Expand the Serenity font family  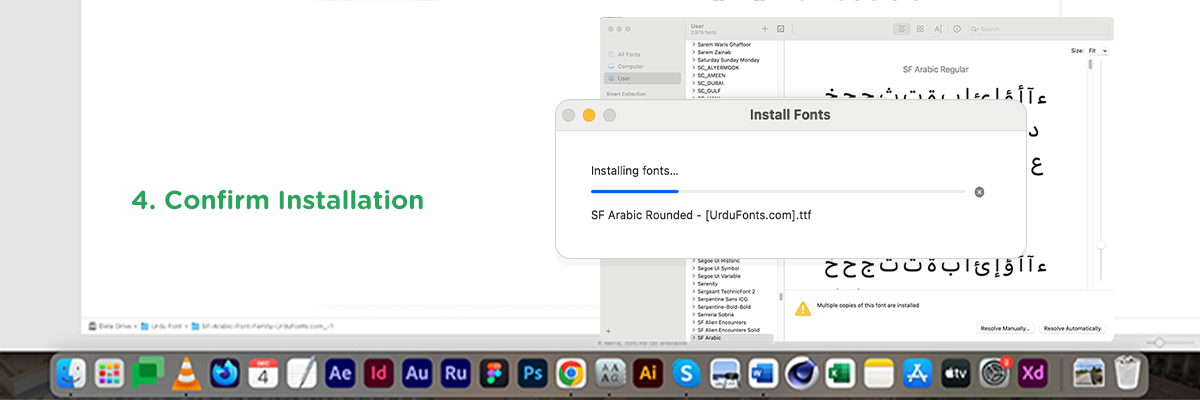[693, 283]
